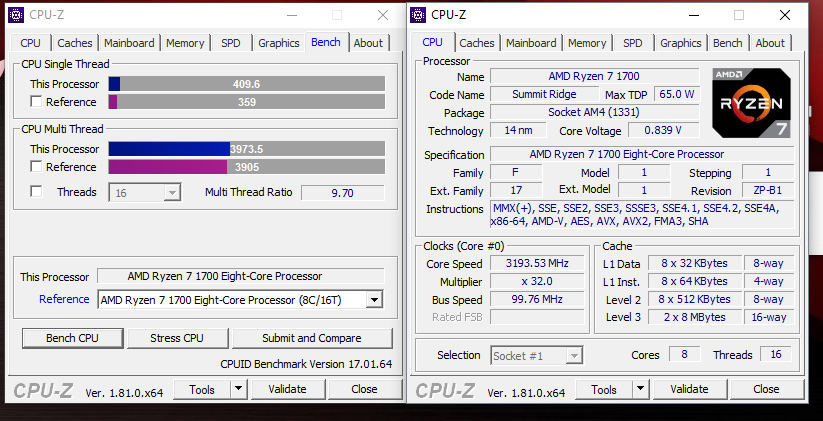The width and height of the screenshot is (823, 421).
Task: Click the Bench CPU button
Action: click(72, 338)
